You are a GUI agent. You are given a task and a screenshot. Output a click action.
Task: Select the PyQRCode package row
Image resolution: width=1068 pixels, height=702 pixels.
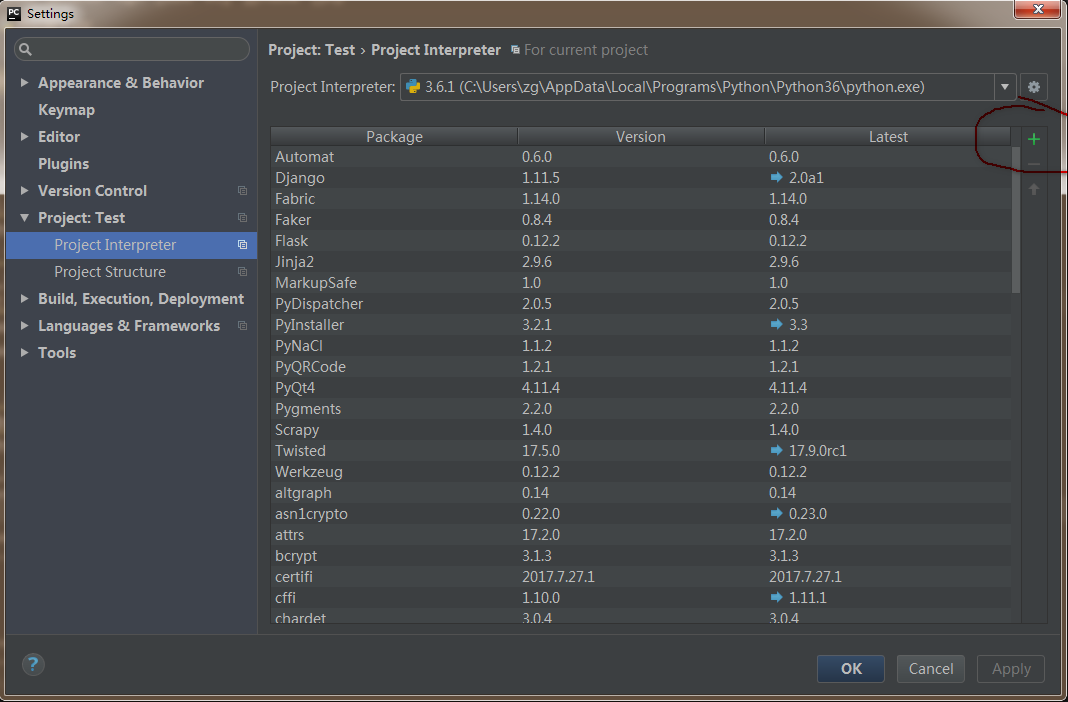click(x=641, y=367)
